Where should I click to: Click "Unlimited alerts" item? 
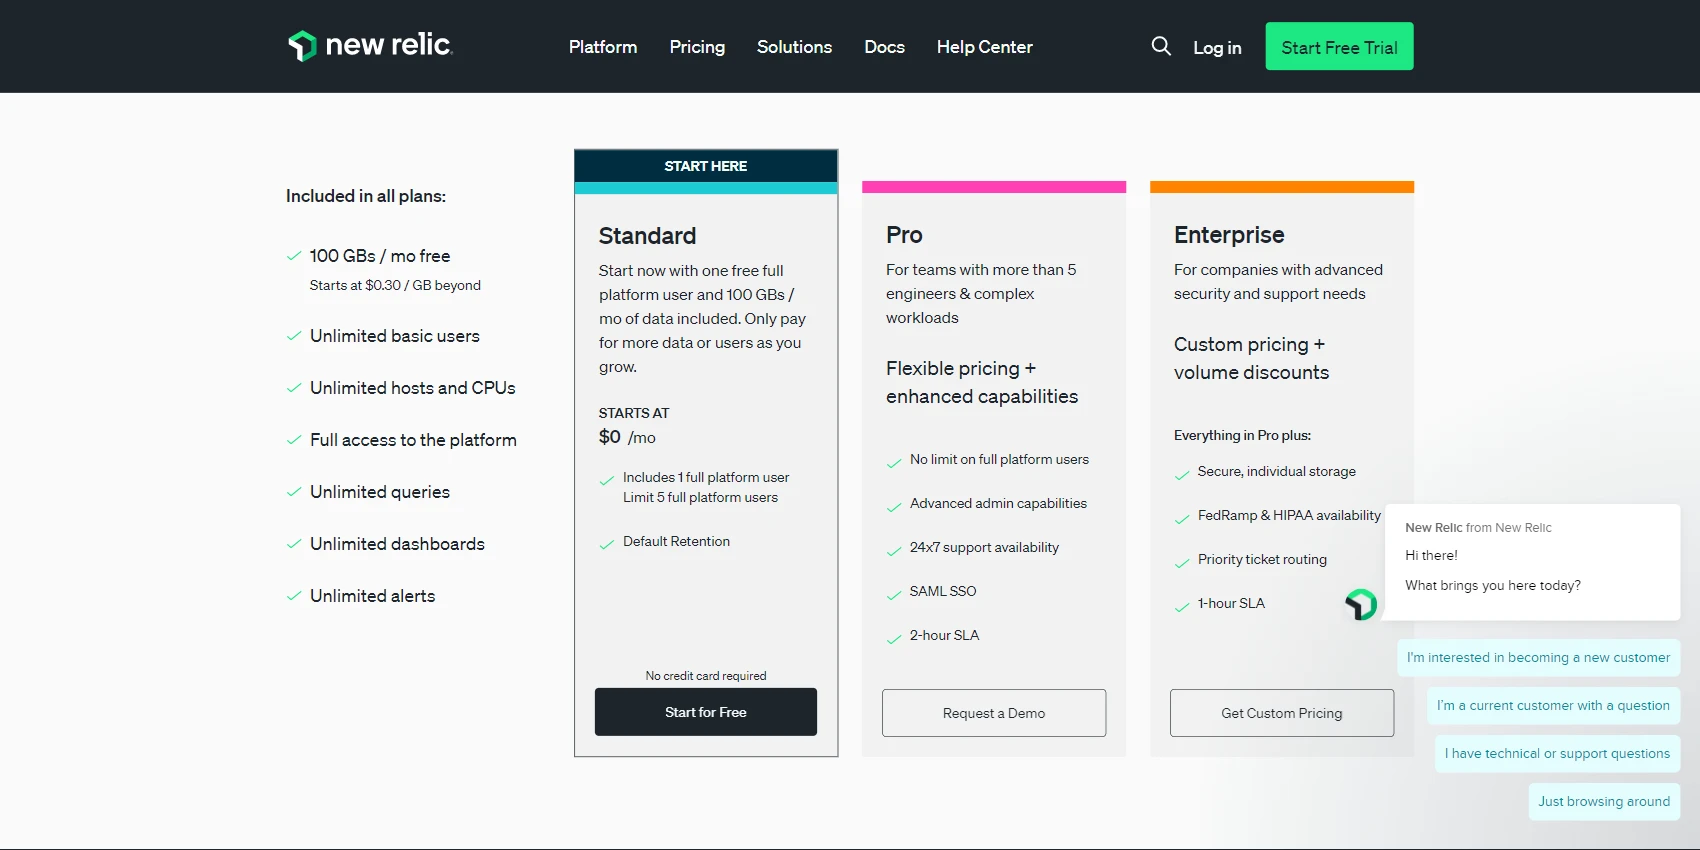pos(372,596)
